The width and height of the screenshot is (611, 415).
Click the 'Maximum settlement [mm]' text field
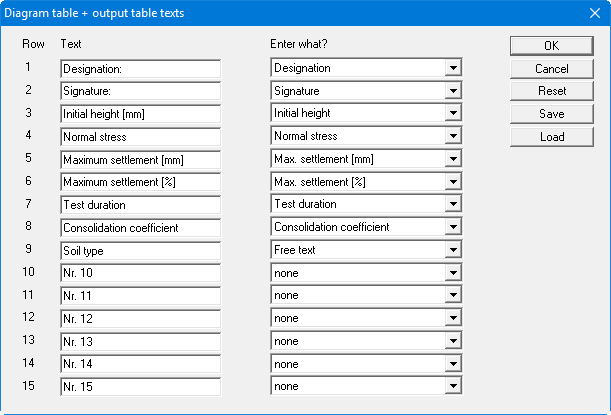pyautogui.click(x=140, y=160)
